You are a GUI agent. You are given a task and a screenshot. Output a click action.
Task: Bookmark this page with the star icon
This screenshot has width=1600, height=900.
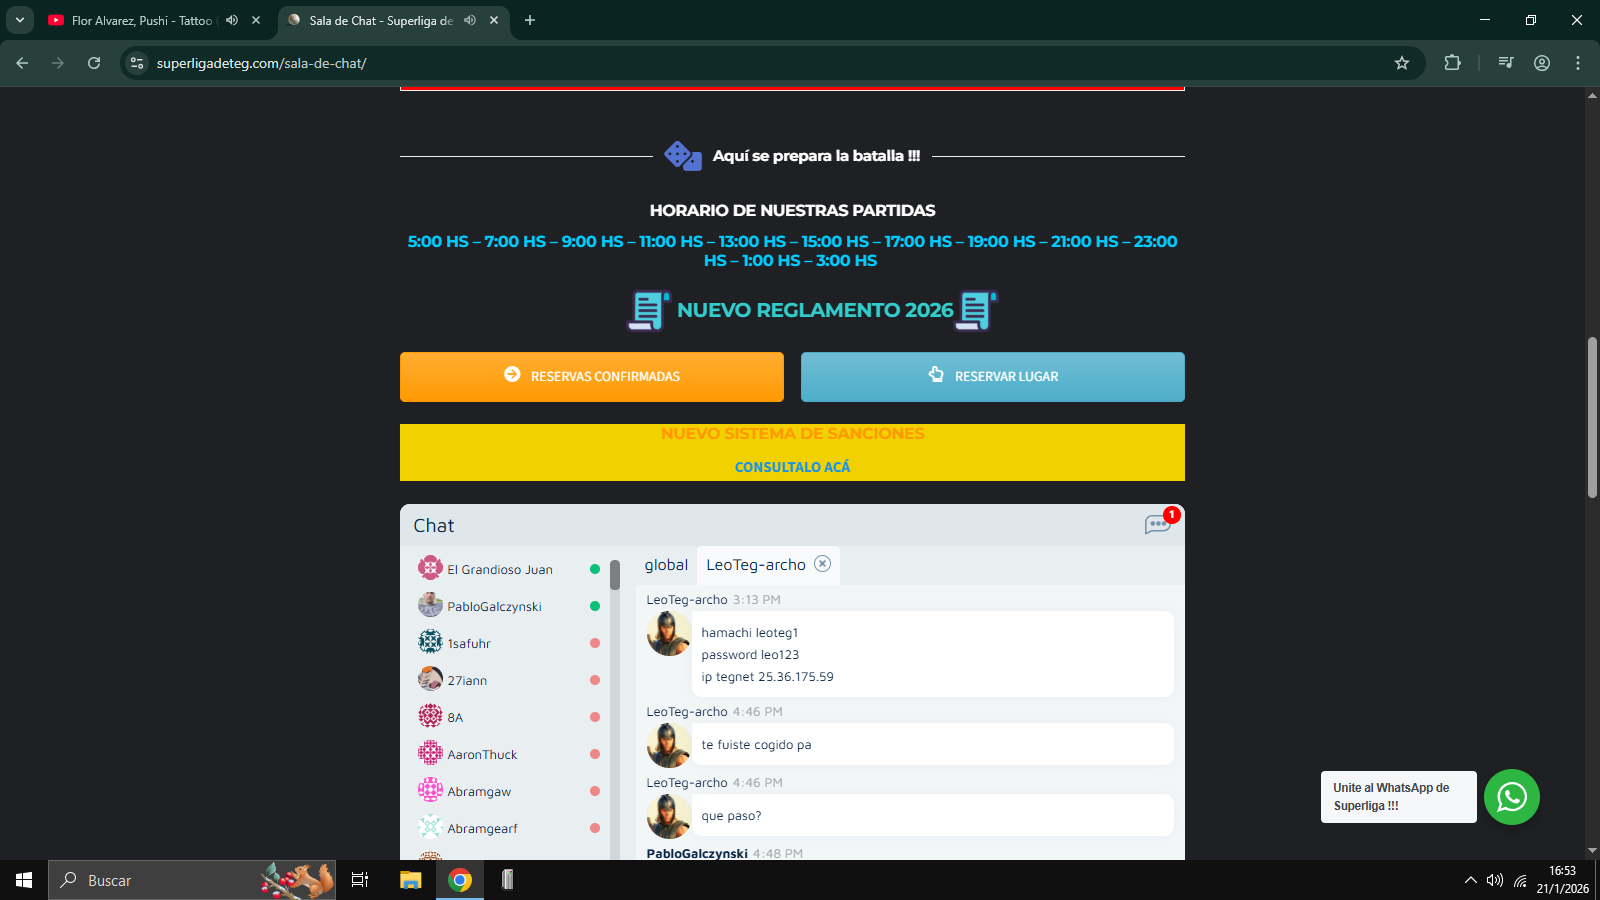pyautogui.click(x=1402, y=63)
